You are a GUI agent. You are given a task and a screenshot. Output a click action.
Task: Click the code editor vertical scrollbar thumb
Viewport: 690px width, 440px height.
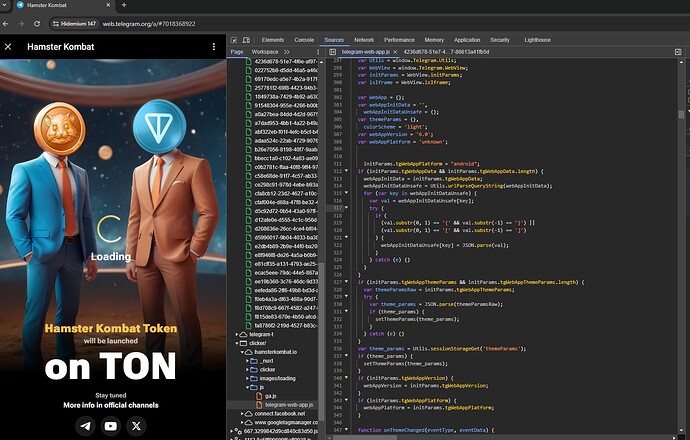tap(681, 114)
